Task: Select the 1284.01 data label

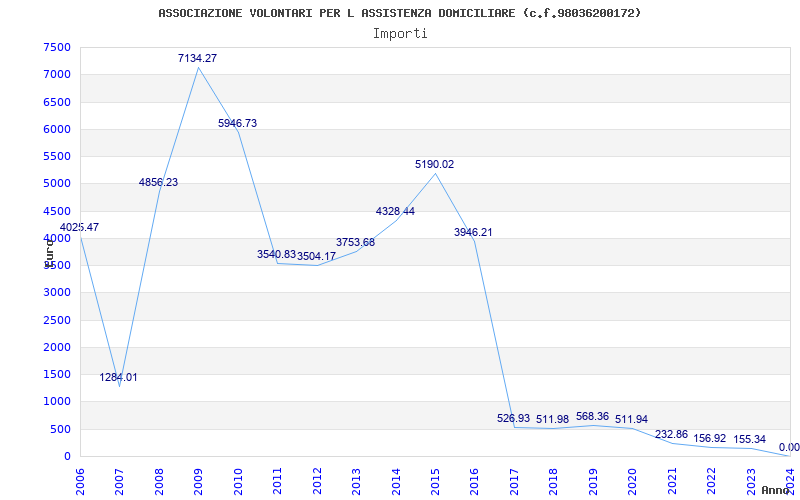Action: [118, 378]
